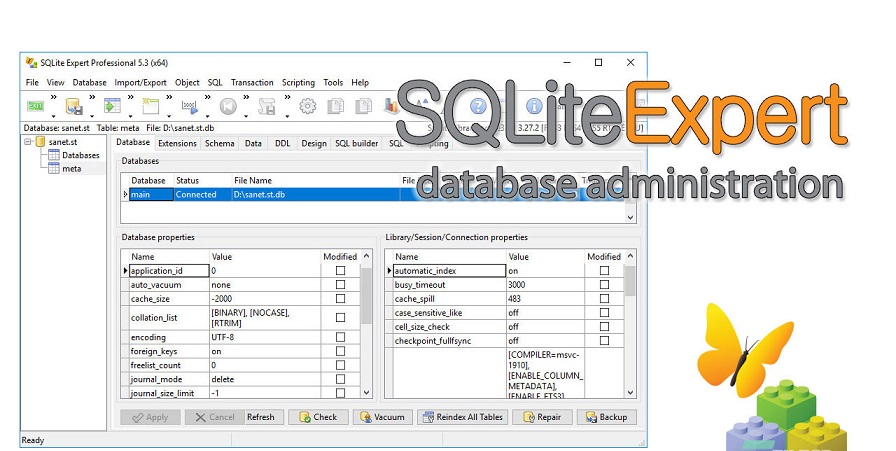Toggle Modified checkbox for collation_list
The height and width of the screenshot is (451, 896).
tap(341, 317)
